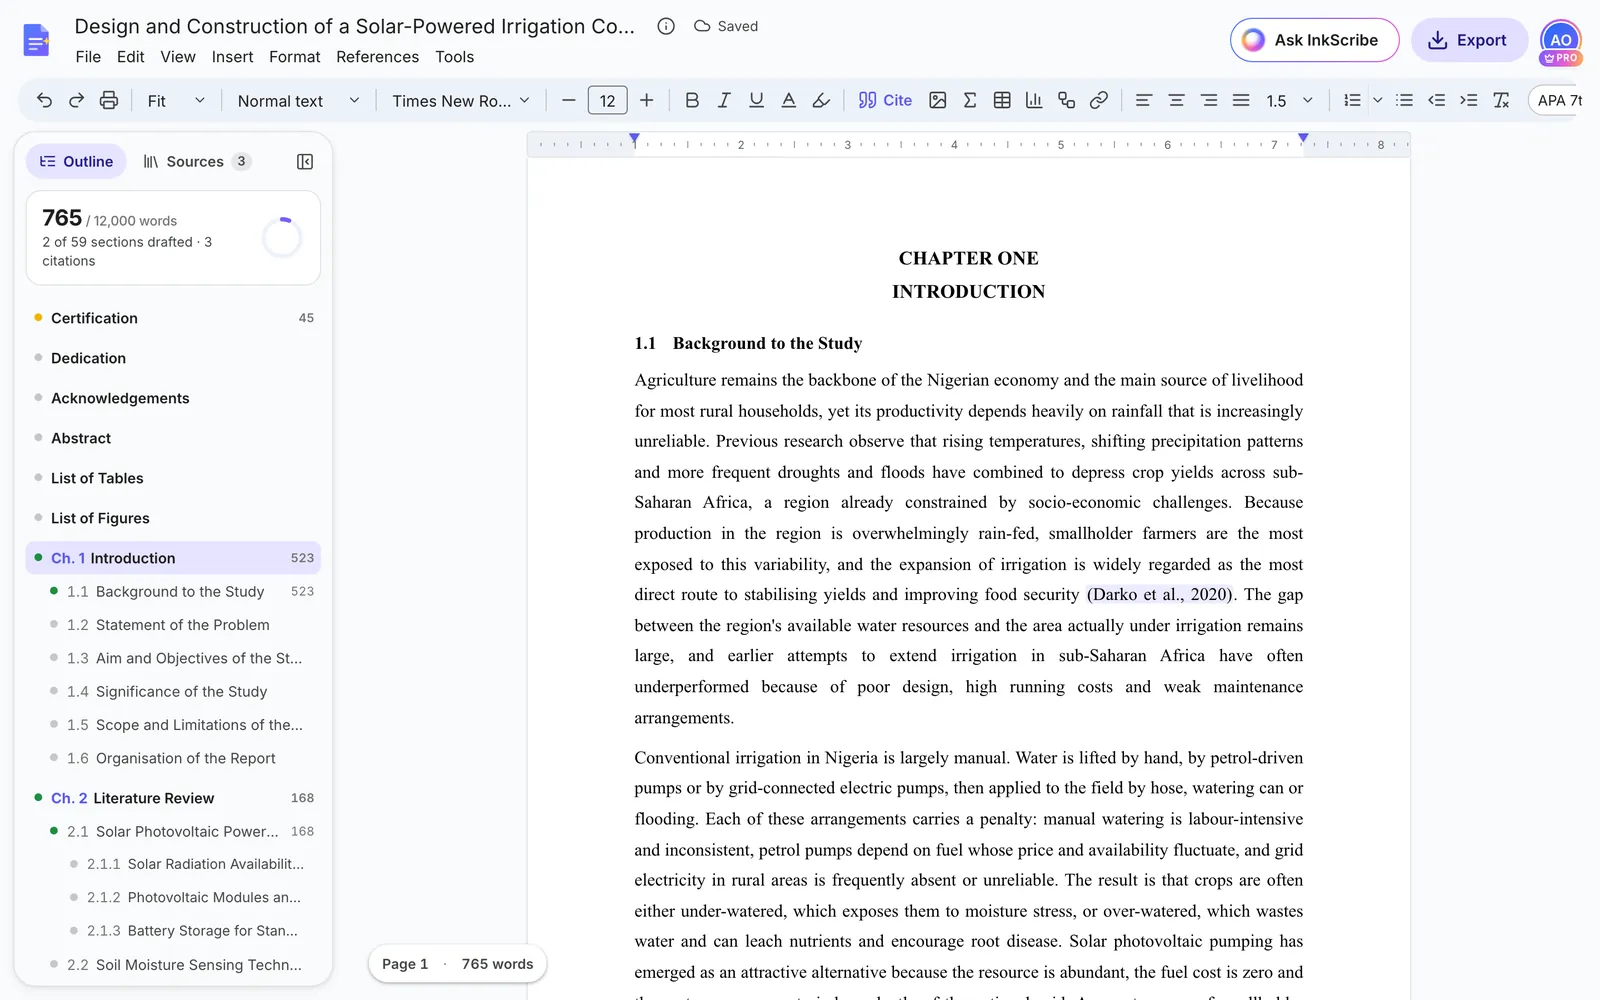Redo the last action
Screen dimensions: 1600x1000
pyautogui.click(x=76, y=100)
